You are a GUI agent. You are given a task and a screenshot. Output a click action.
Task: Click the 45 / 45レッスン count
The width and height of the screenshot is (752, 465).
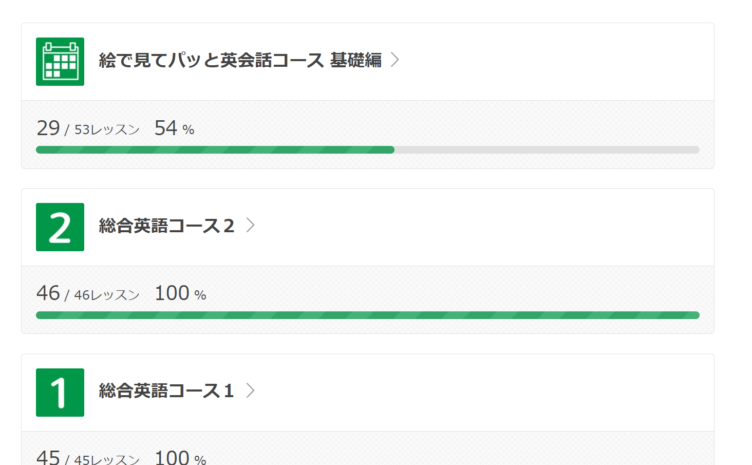(x=88, y=457)
